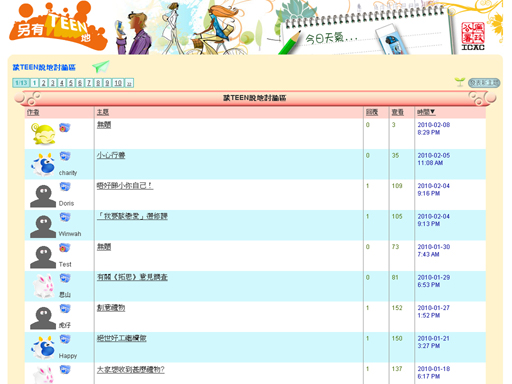Click the orange TEEN site logo

click(58, 27)
